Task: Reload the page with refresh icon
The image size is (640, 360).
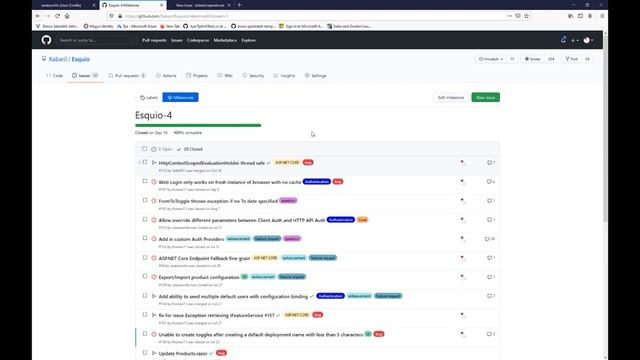Action: [58, 16]
